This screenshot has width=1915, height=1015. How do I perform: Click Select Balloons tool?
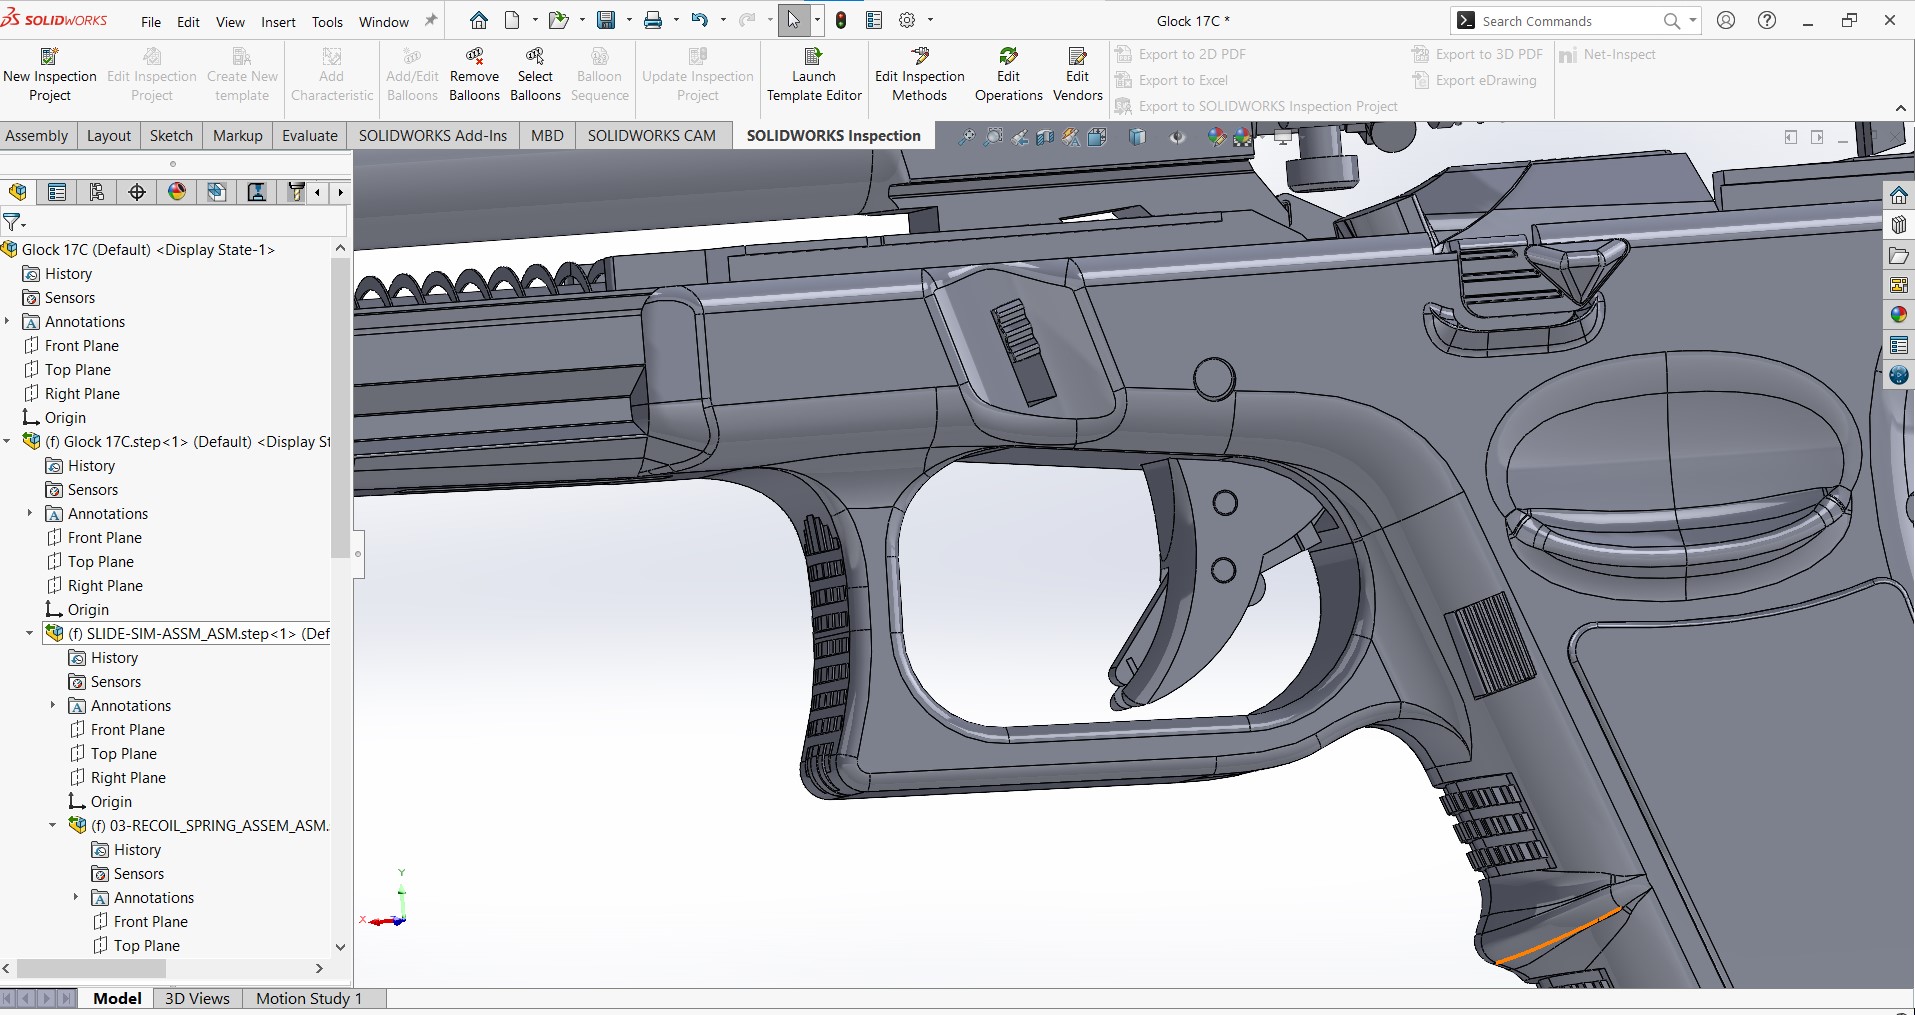click(x=535, y=75)
